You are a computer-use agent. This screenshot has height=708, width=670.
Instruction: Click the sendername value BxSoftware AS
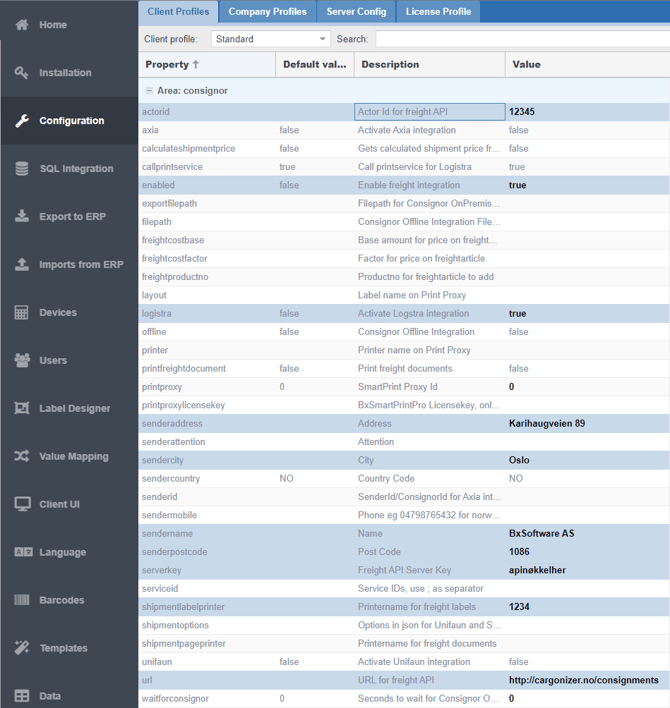542,533
